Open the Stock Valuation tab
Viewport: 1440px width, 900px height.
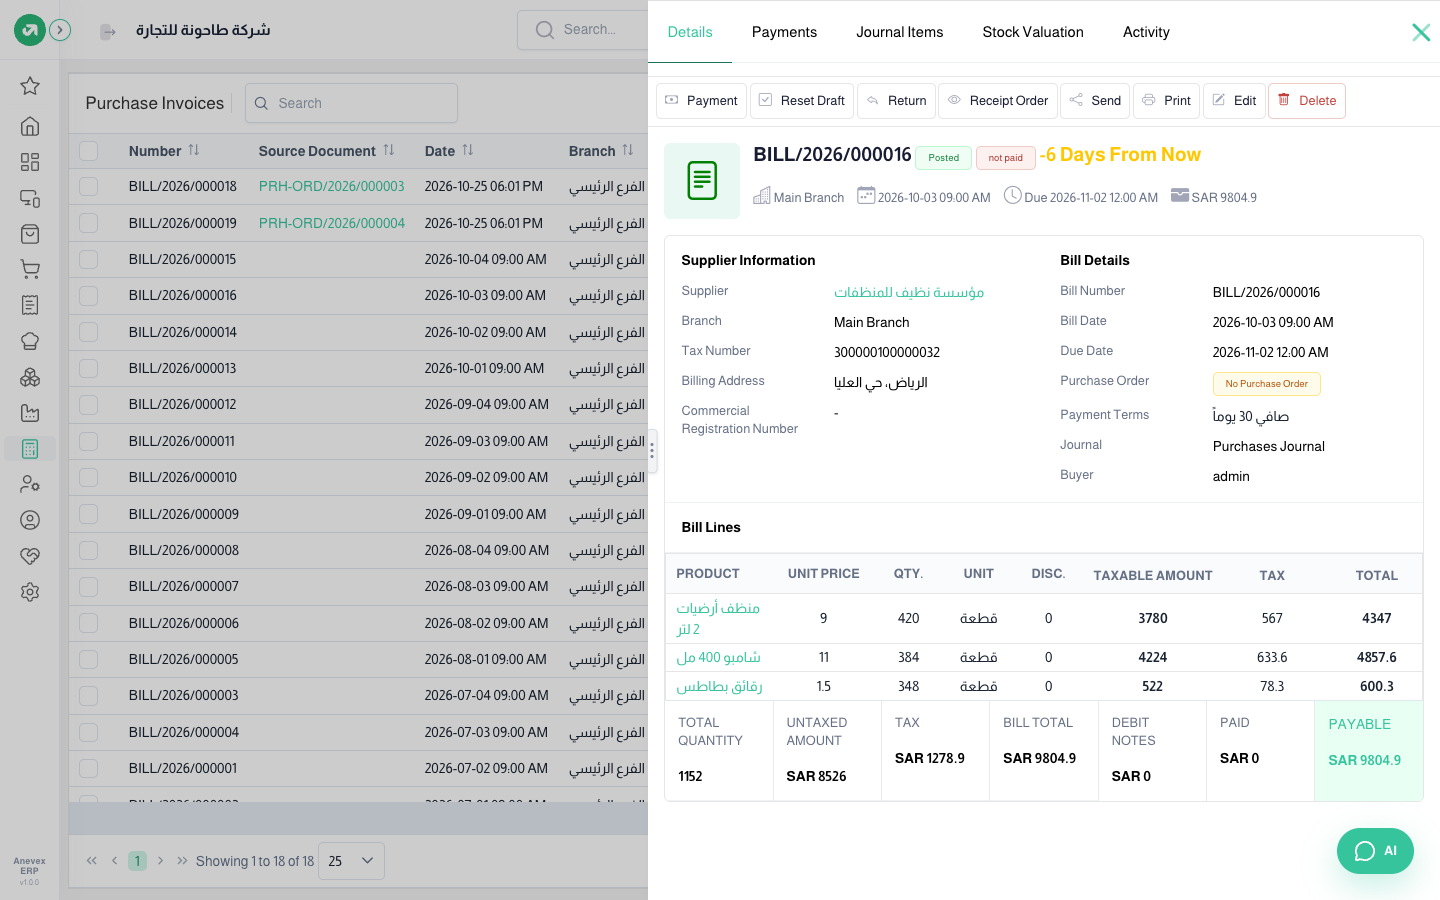click(1033, 32)
